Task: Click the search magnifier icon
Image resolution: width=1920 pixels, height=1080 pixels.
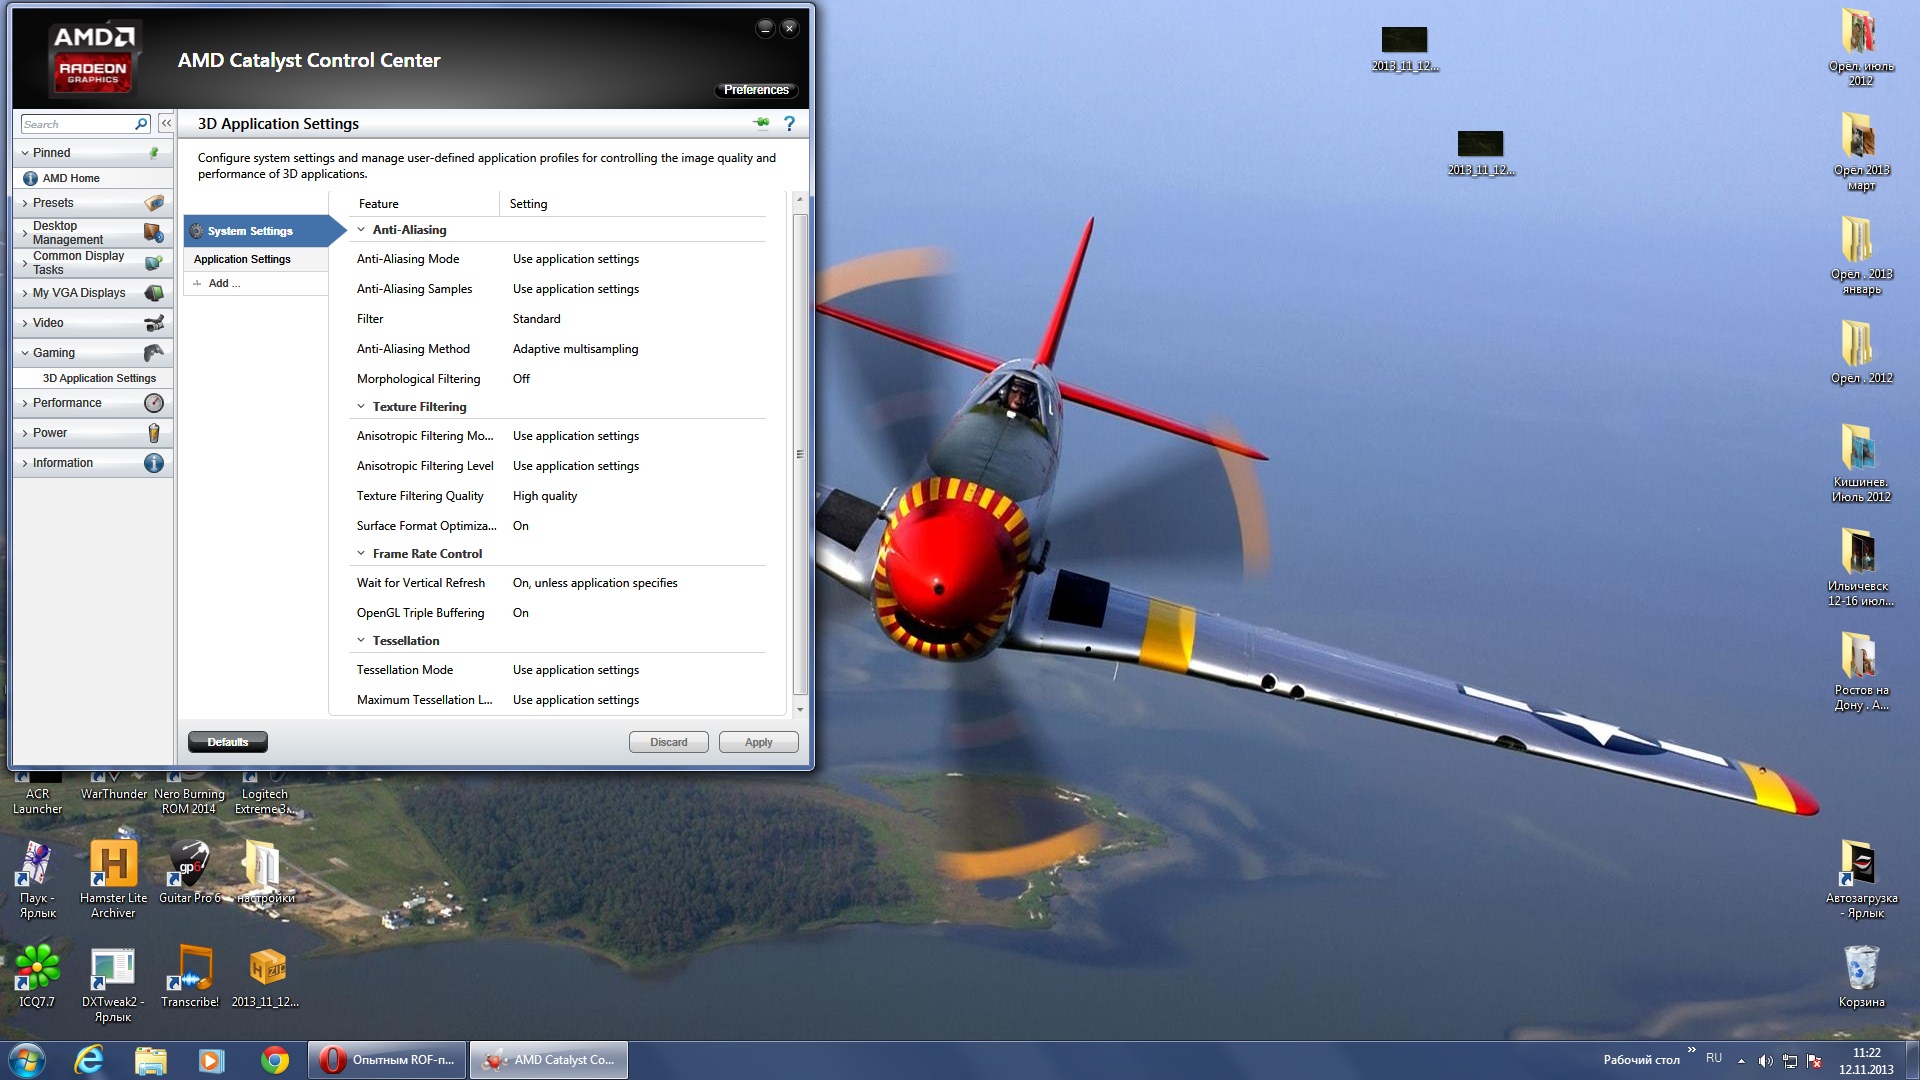Action: coord(141,124)
